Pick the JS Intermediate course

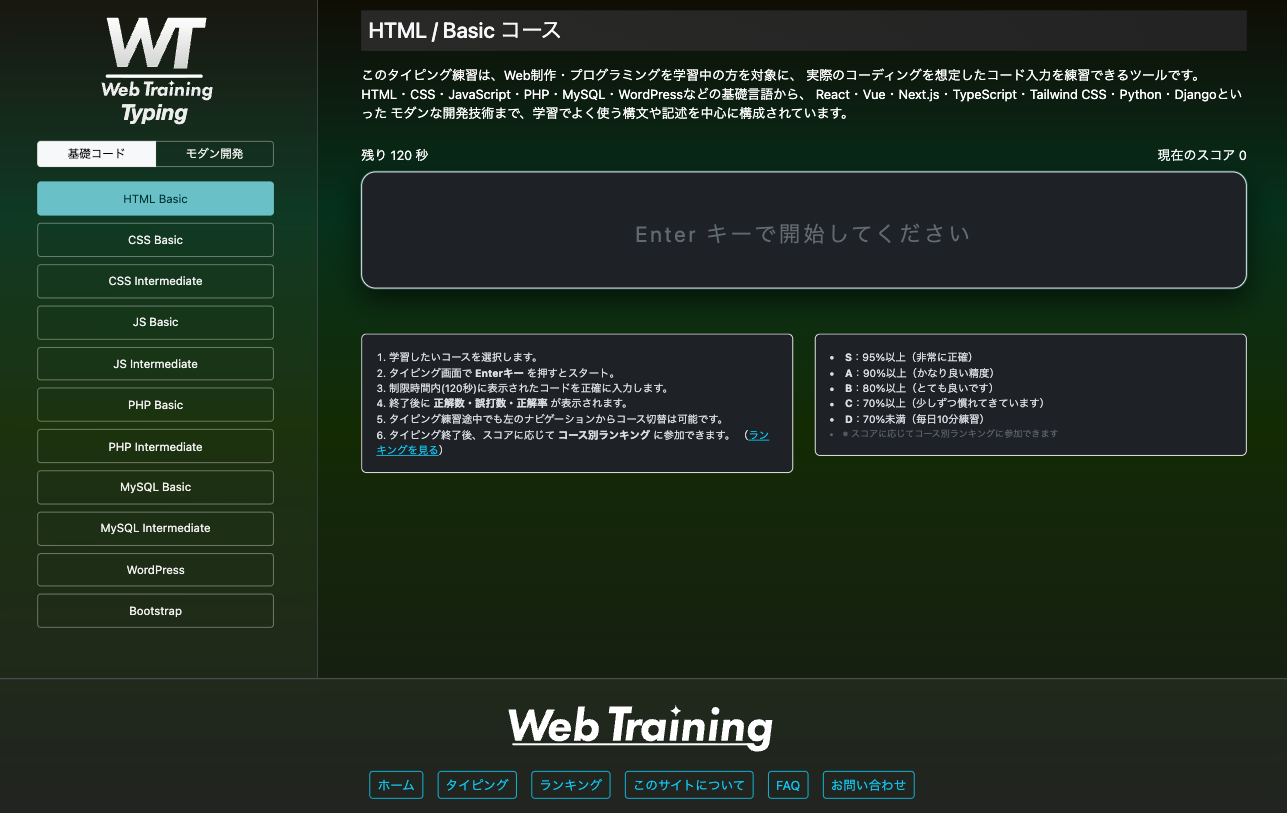click(x=155, y=364)
